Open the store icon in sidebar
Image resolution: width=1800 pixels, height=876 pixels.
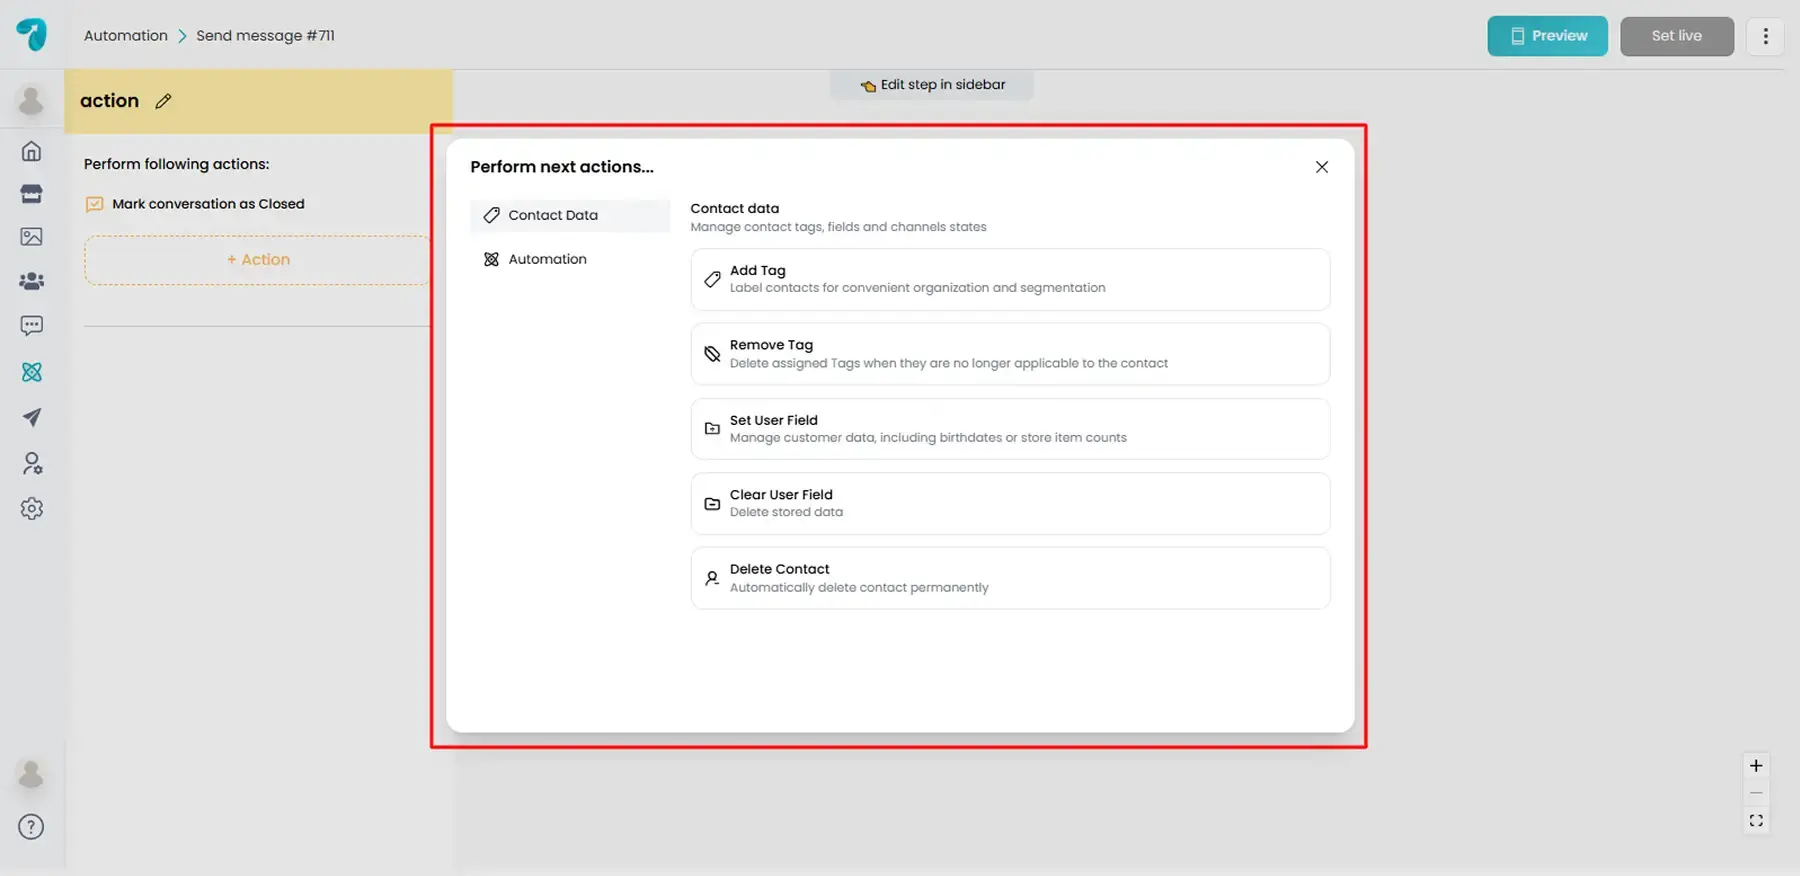point(32,194)
